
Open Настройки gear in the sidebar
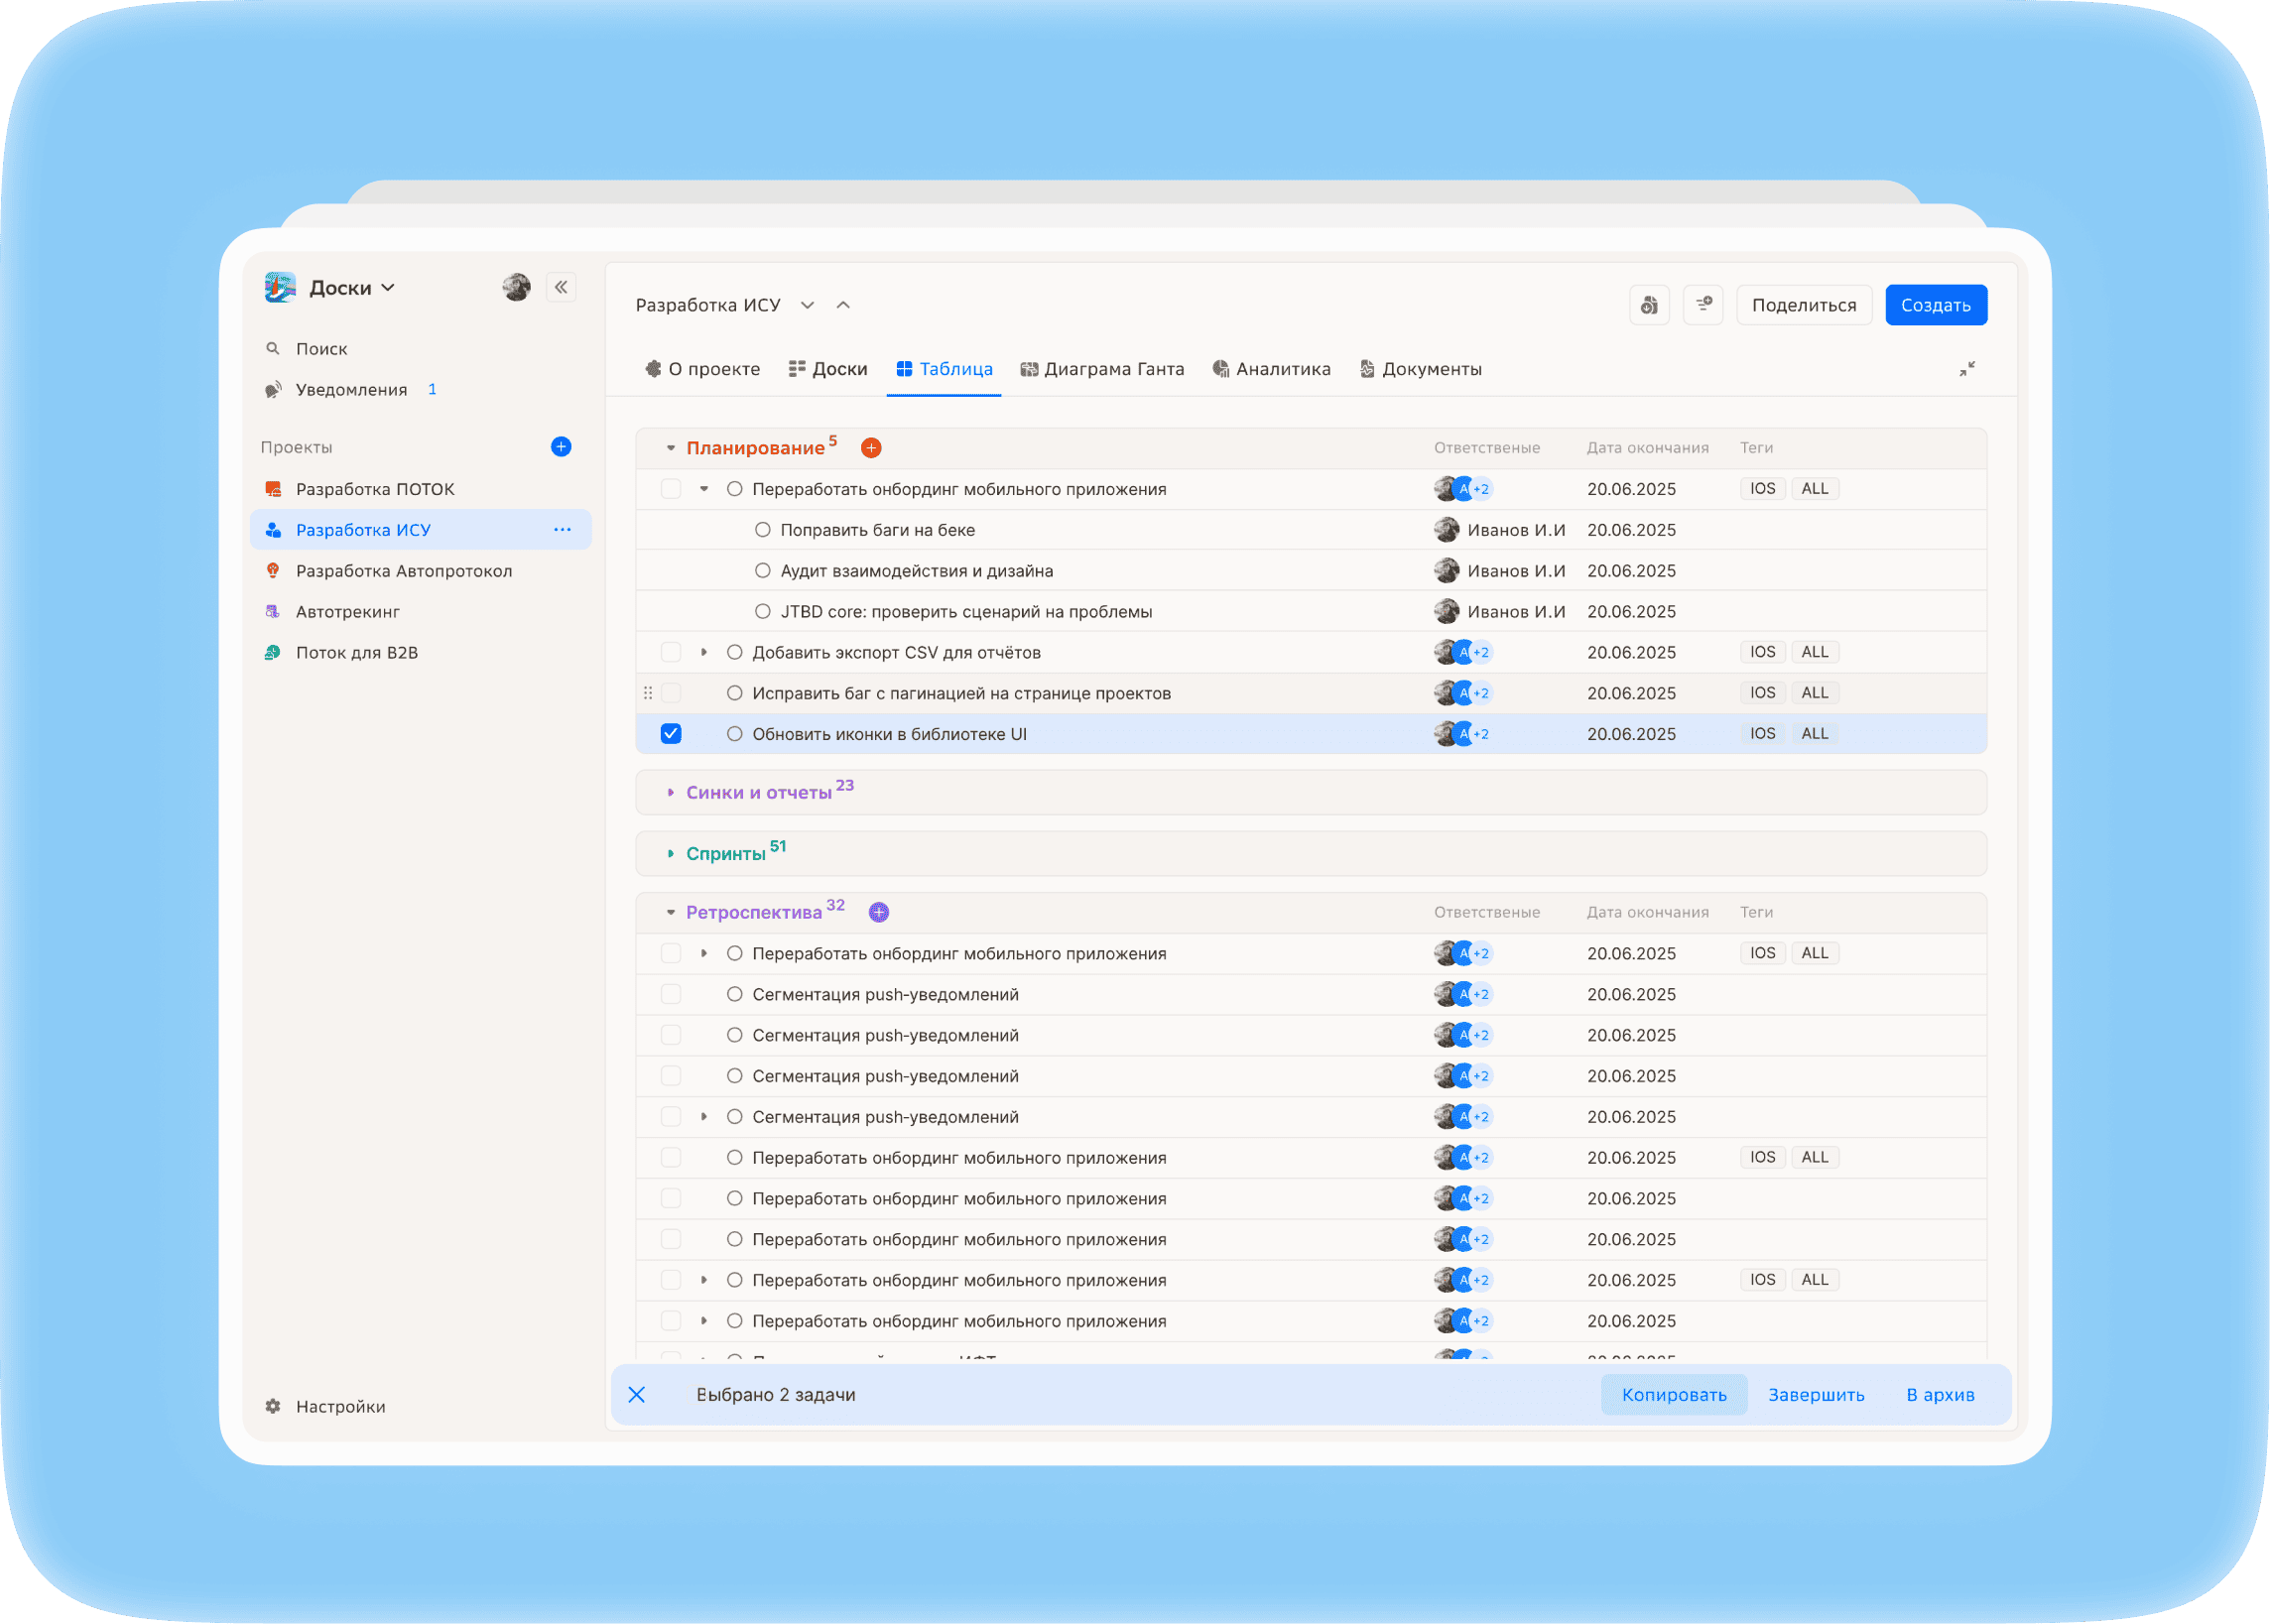tap(326, 1407)
